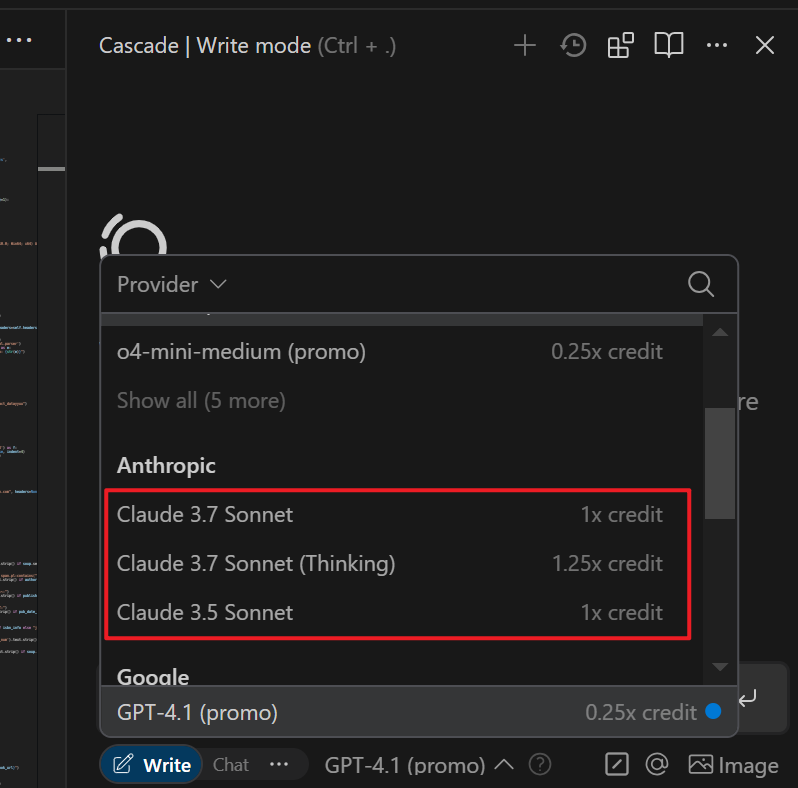
Task: Start a new Cascade conversation with plus icon
Action: click(x=525, y=46)
